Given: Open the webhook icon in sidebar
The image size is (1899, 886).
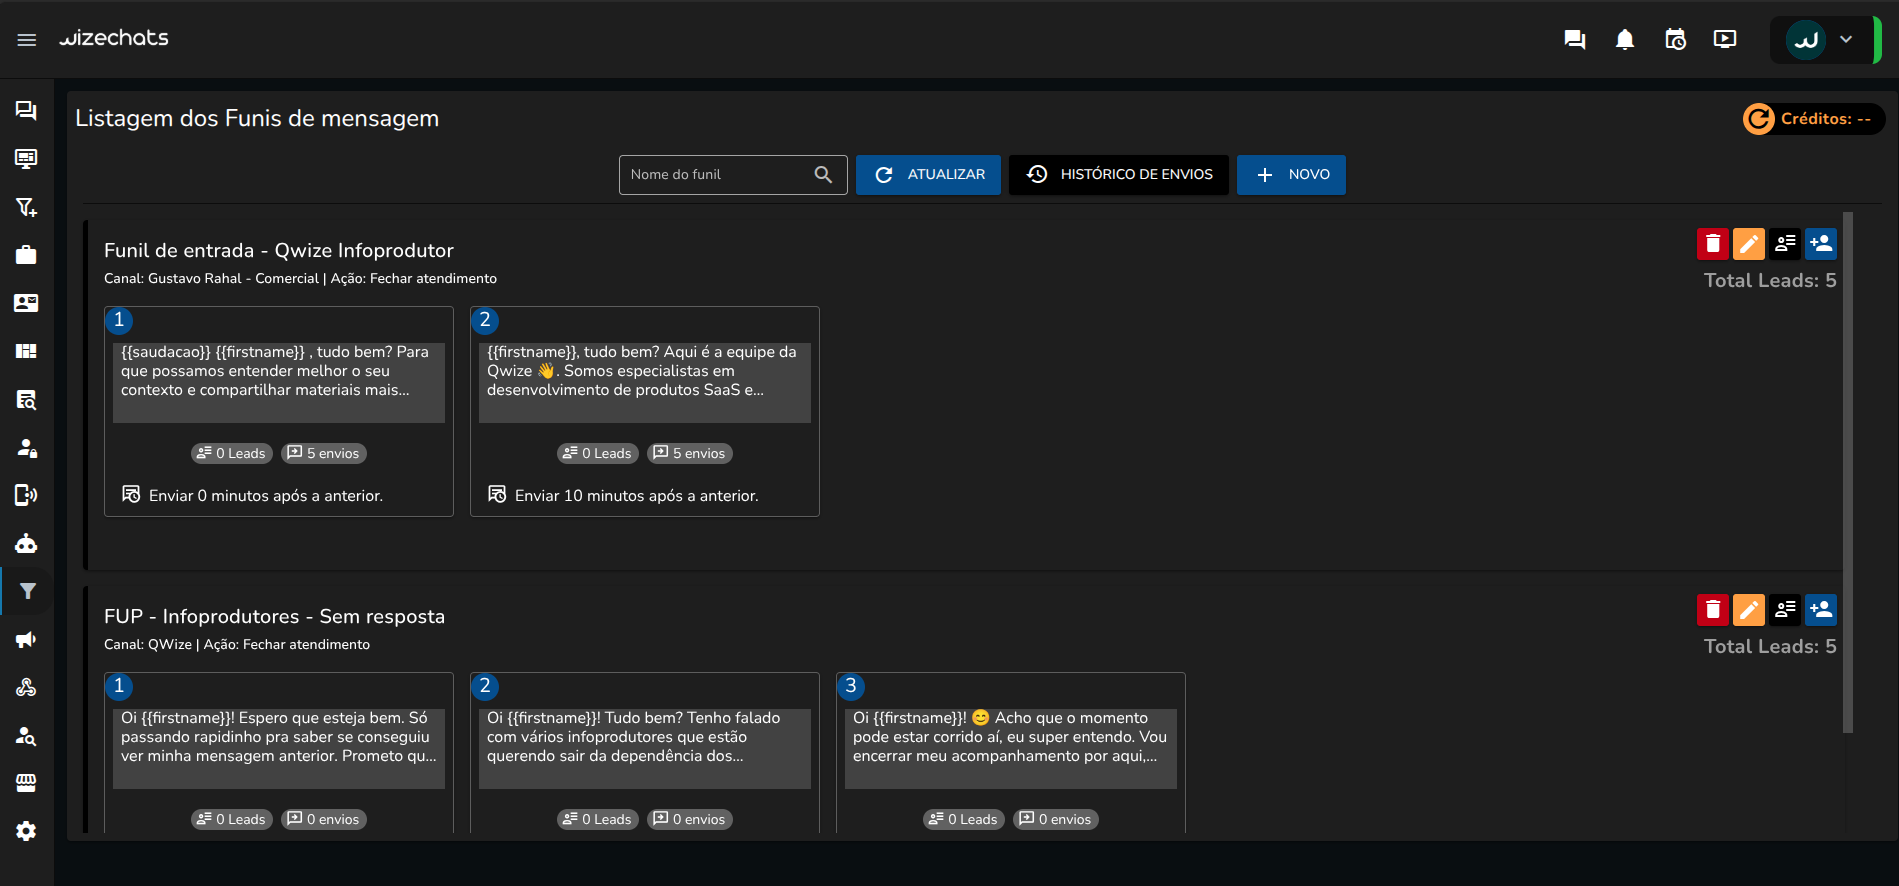Looking at the screenshot, I should (27, 687).
